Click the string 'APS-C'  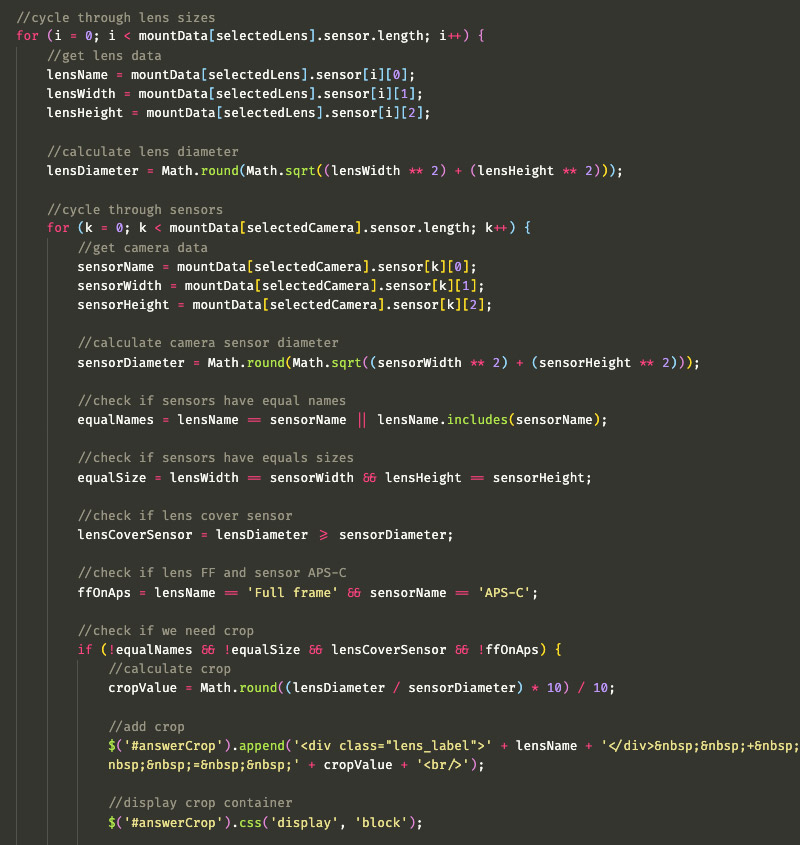point(505,593)
